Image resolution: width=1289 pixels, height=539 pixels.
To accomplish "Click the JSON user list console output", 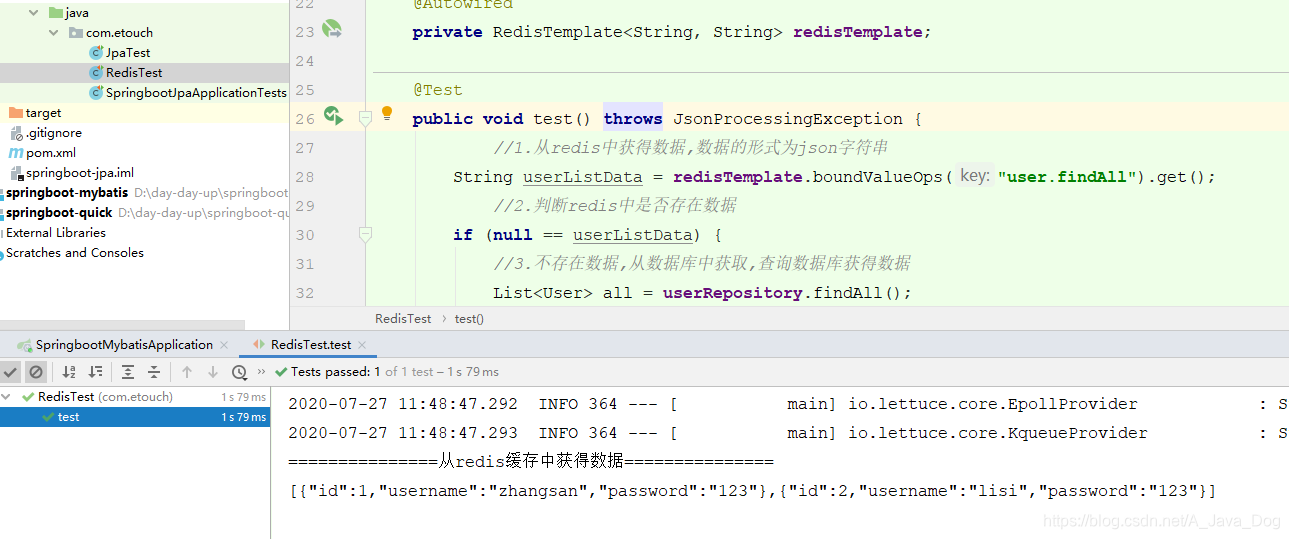I will tap(752, 491).
